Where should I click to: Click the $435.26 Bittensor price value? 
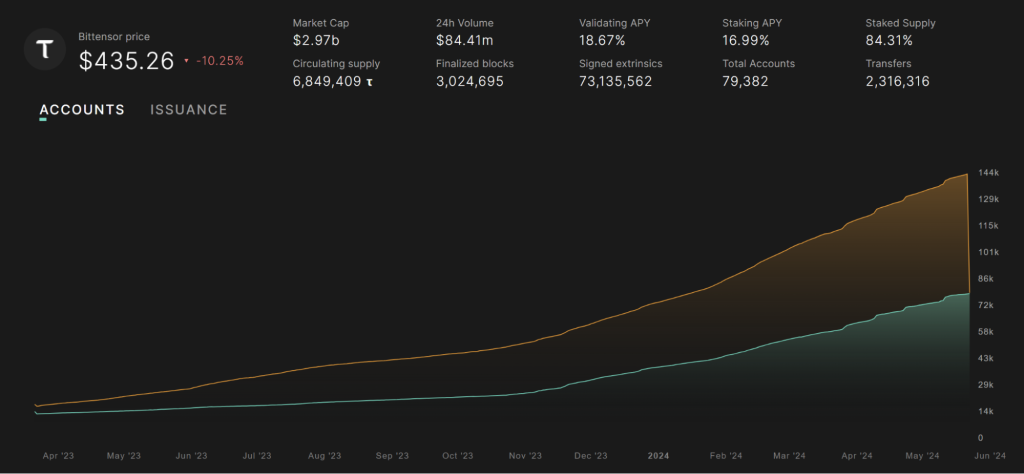pyautogui.click(x=127, y=60)
